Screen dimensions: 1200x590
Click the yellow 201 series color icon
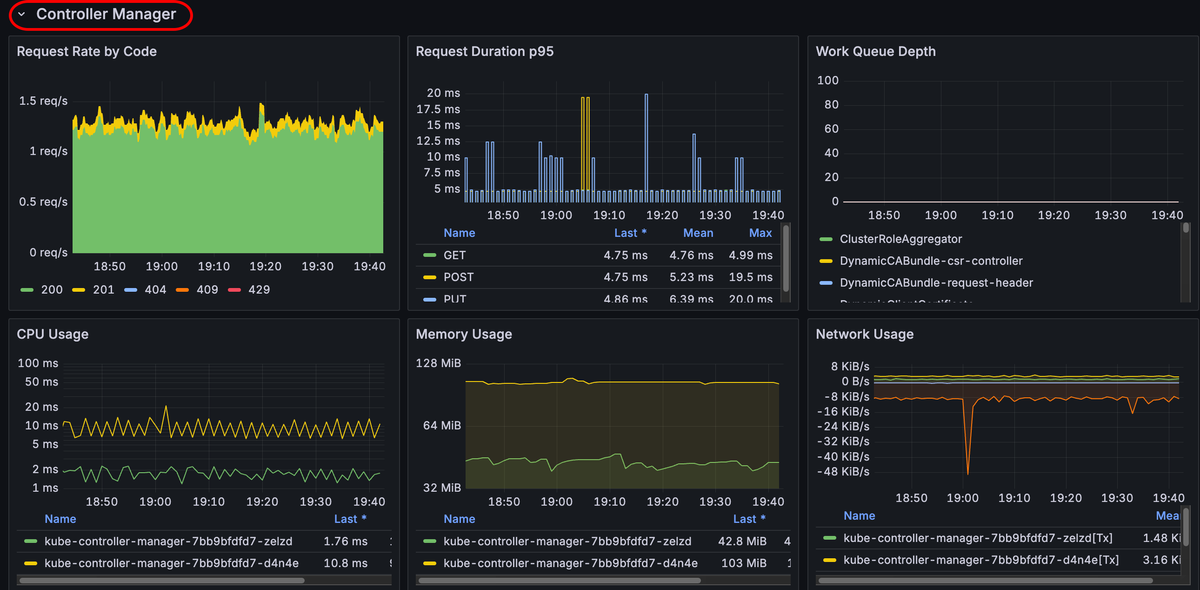click(x=79, y=290)
